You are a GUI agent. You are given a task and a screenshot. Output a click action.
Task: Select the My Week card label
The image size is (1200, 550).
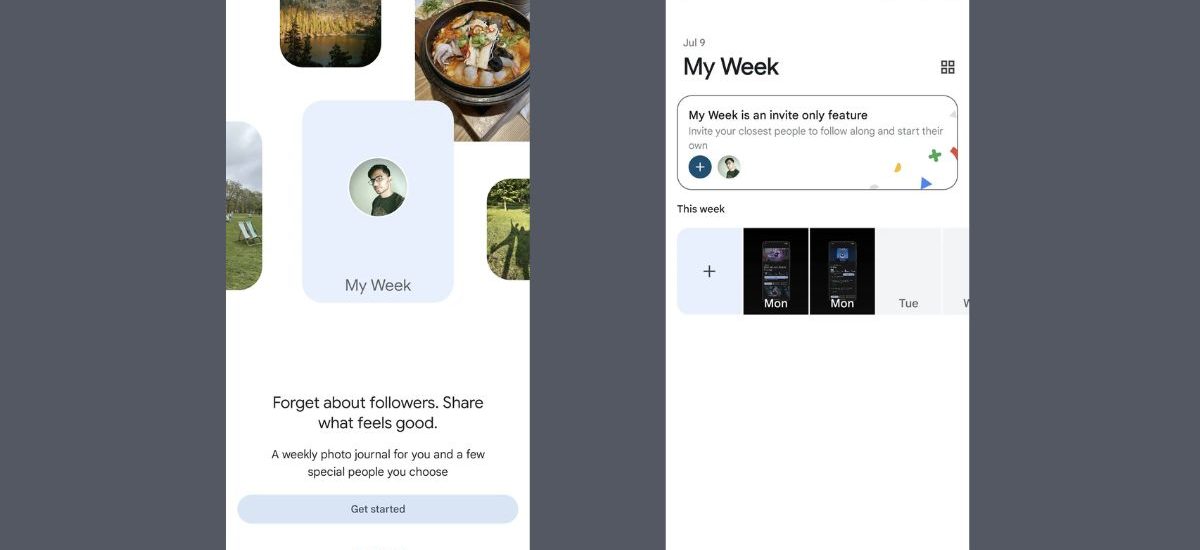(x=378, y=285)
